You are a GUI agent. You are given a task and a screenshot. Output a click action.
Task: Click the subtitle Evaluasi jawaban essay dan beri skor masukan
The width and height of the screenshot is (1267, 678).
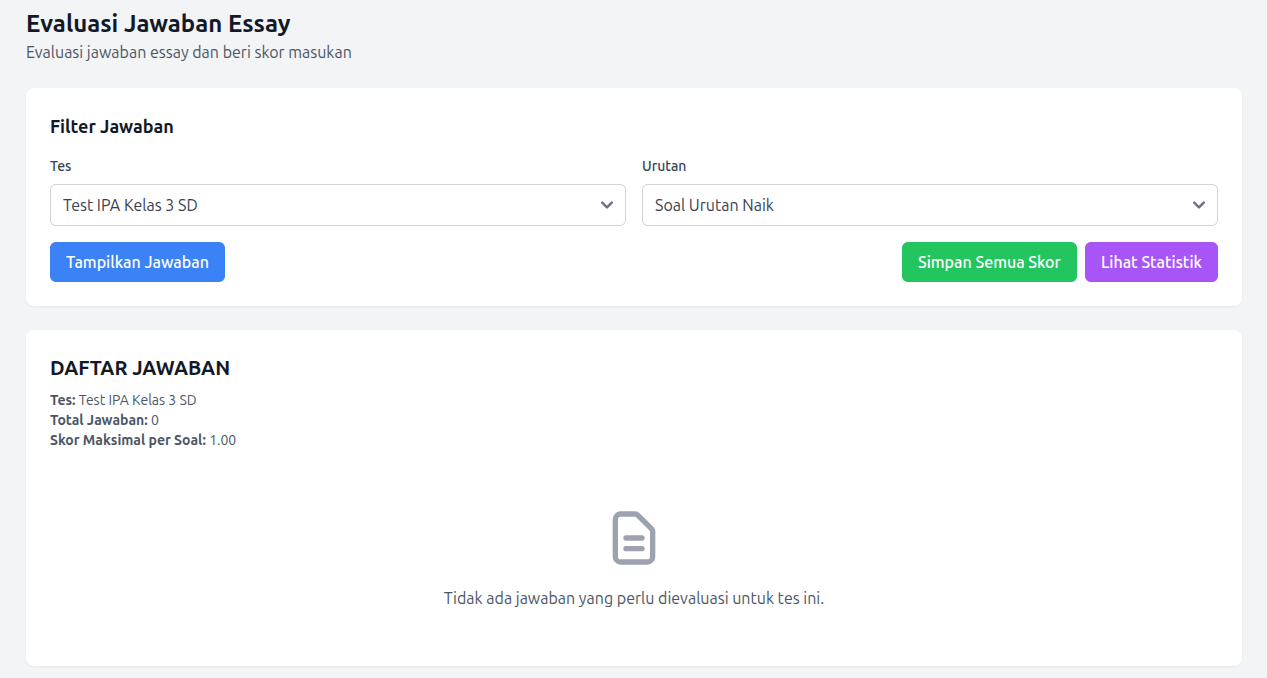188,52
